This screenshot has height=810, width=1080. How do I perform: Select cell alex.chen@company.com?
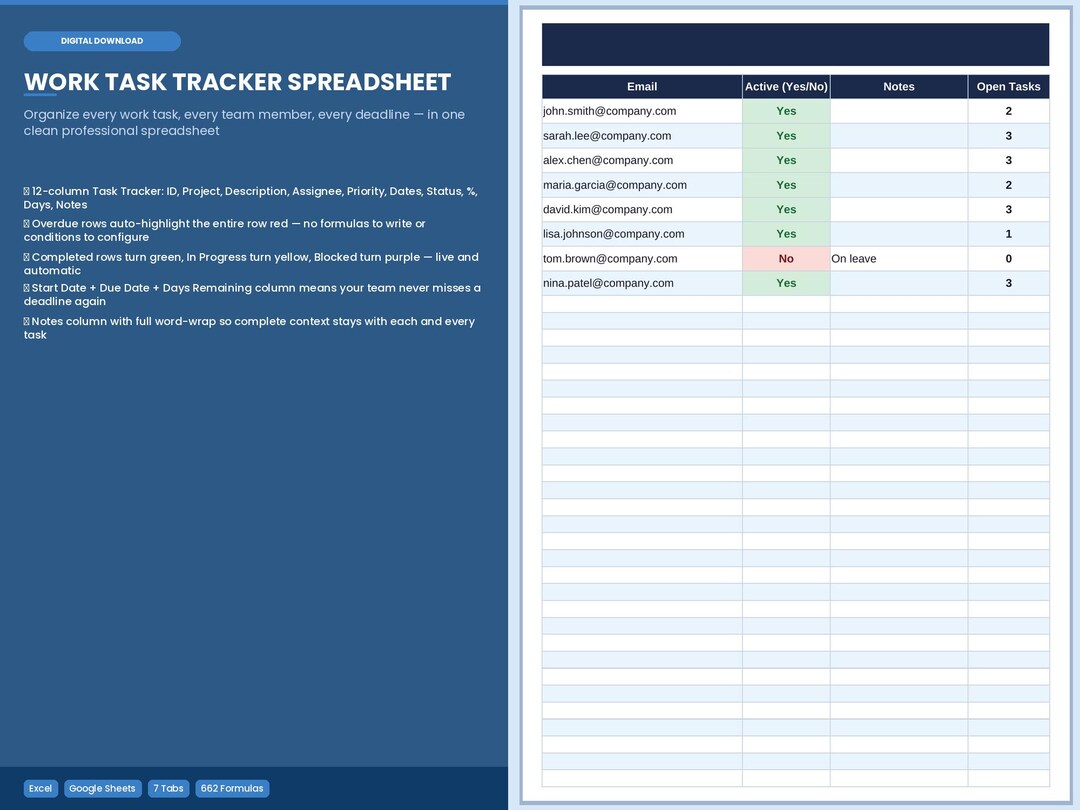pyautogui.click(x=642, y=160)
